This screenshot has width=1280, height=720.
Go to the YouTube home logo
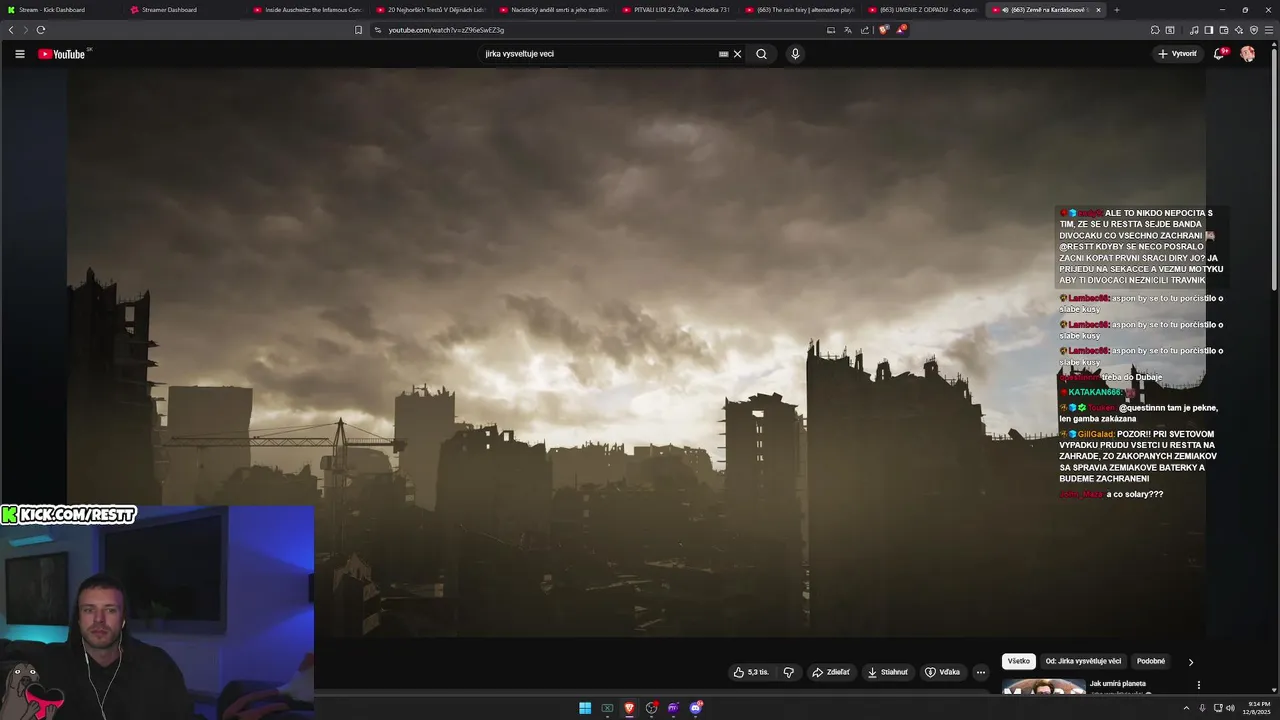click(x=64, y=54)
